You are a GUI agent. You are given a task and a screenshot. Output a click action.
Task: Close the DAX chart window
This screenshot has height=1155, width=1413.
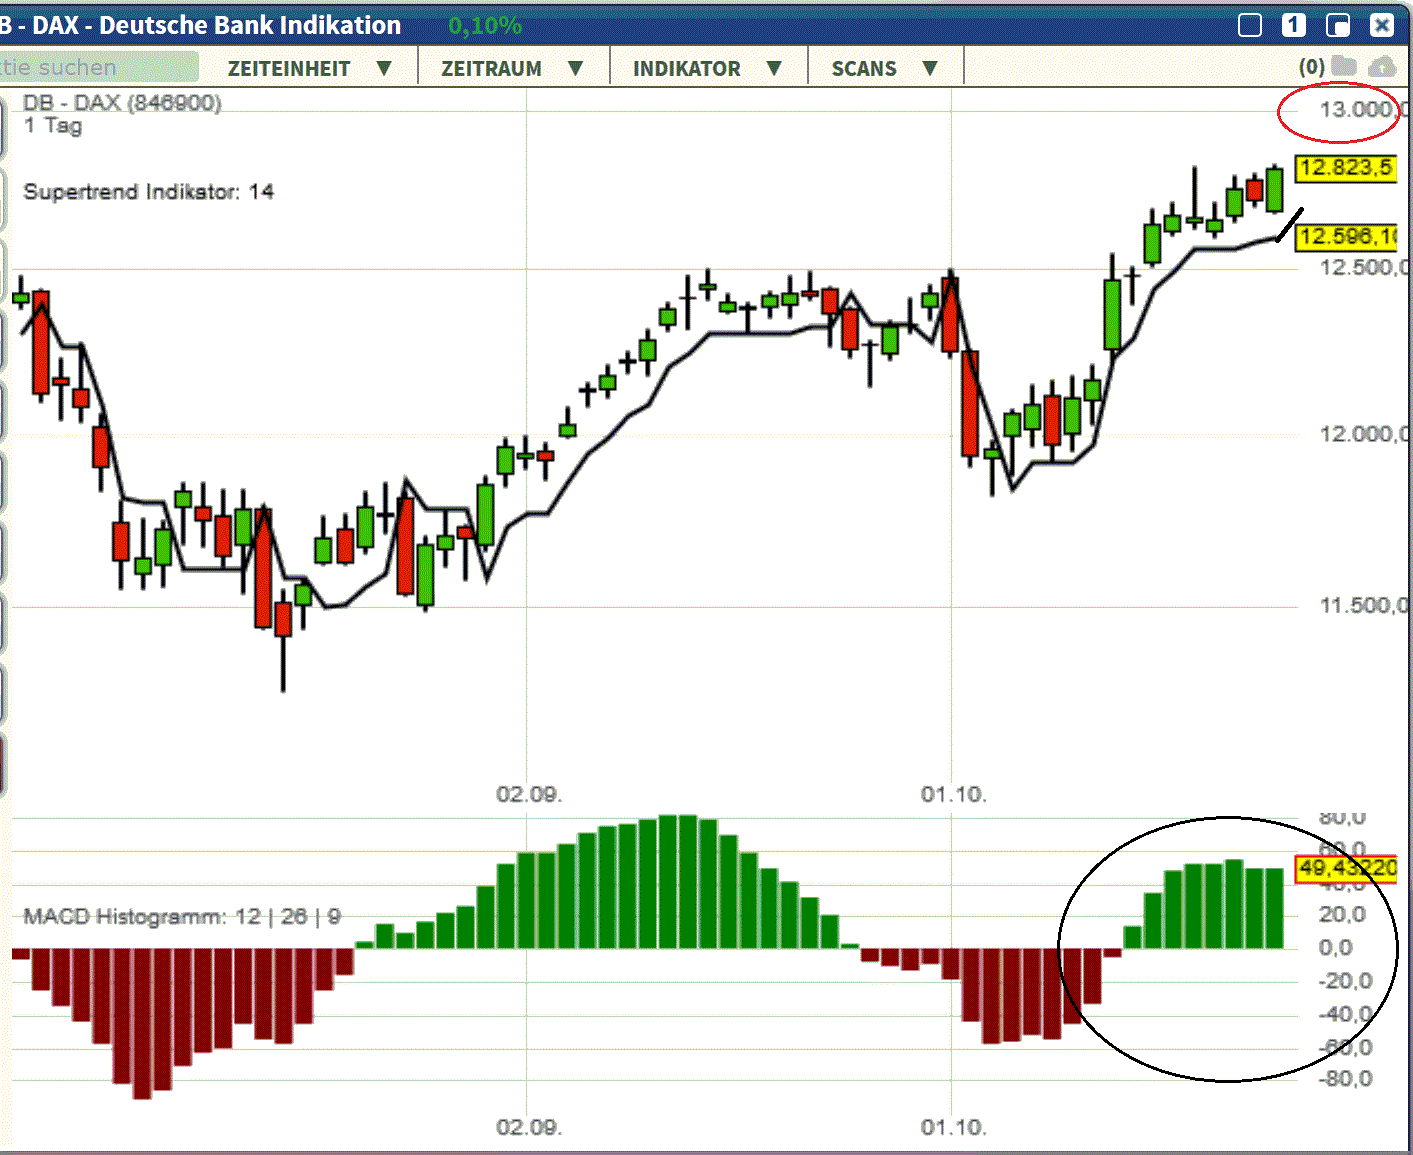tap(1382, 25)
